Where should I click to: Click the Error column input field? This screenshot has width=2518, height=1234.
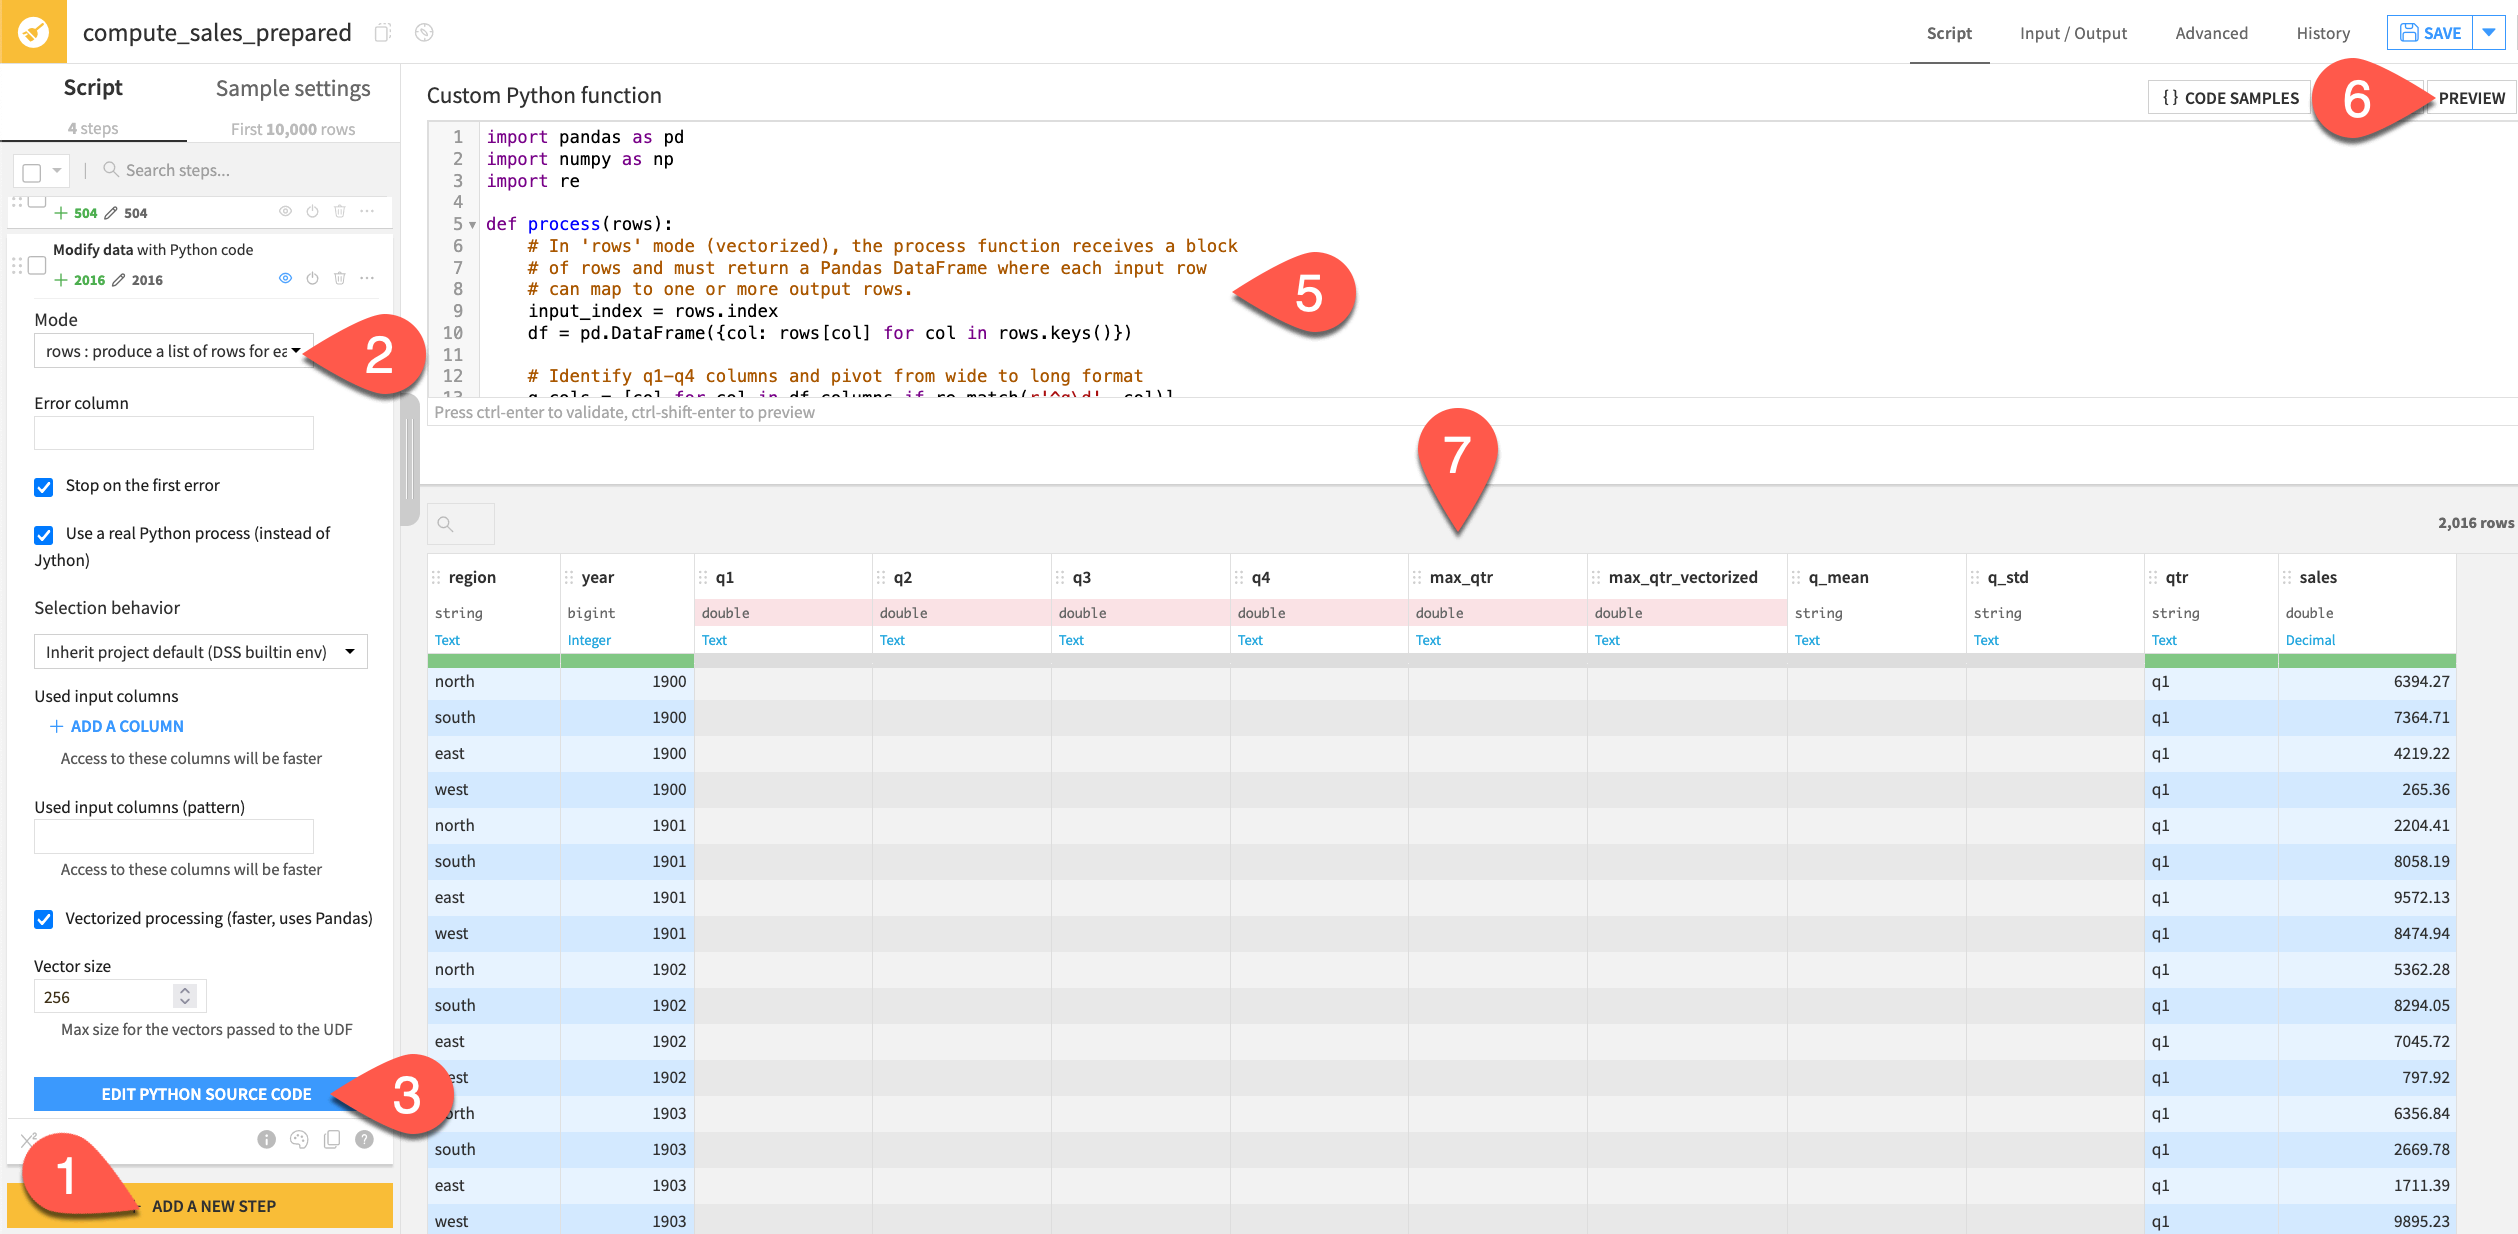173,433
